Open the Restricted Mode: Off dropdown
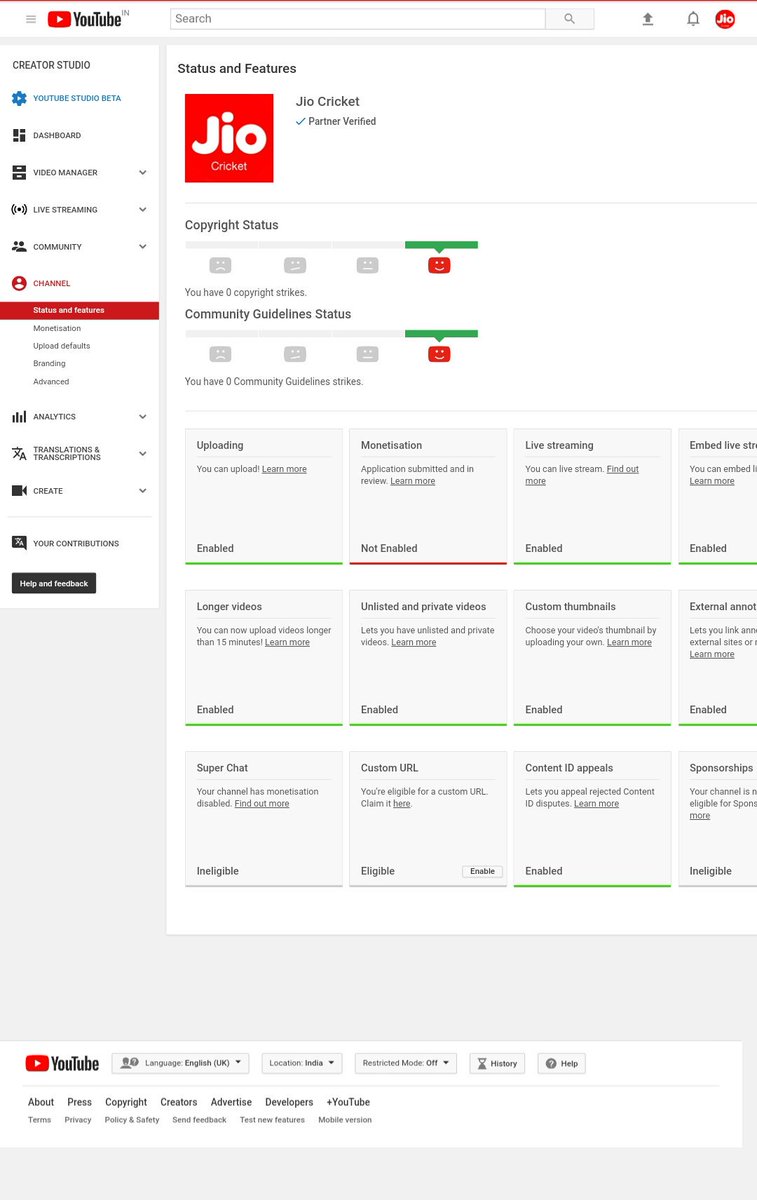 [x=406, y=1063]
